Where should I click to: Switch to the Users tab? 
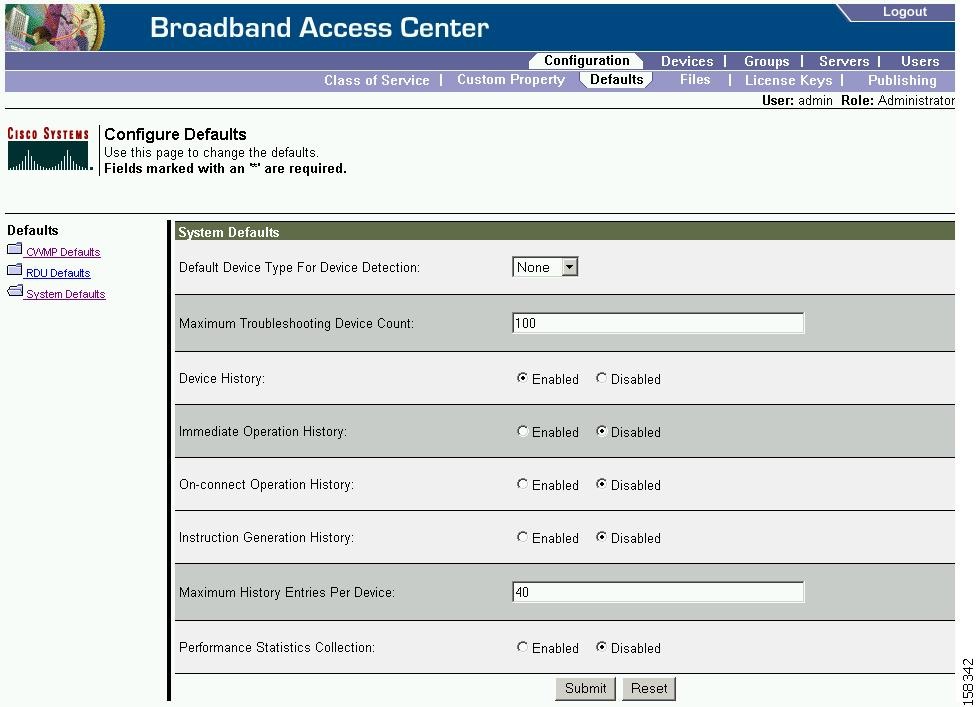click(x=920, y=61)
